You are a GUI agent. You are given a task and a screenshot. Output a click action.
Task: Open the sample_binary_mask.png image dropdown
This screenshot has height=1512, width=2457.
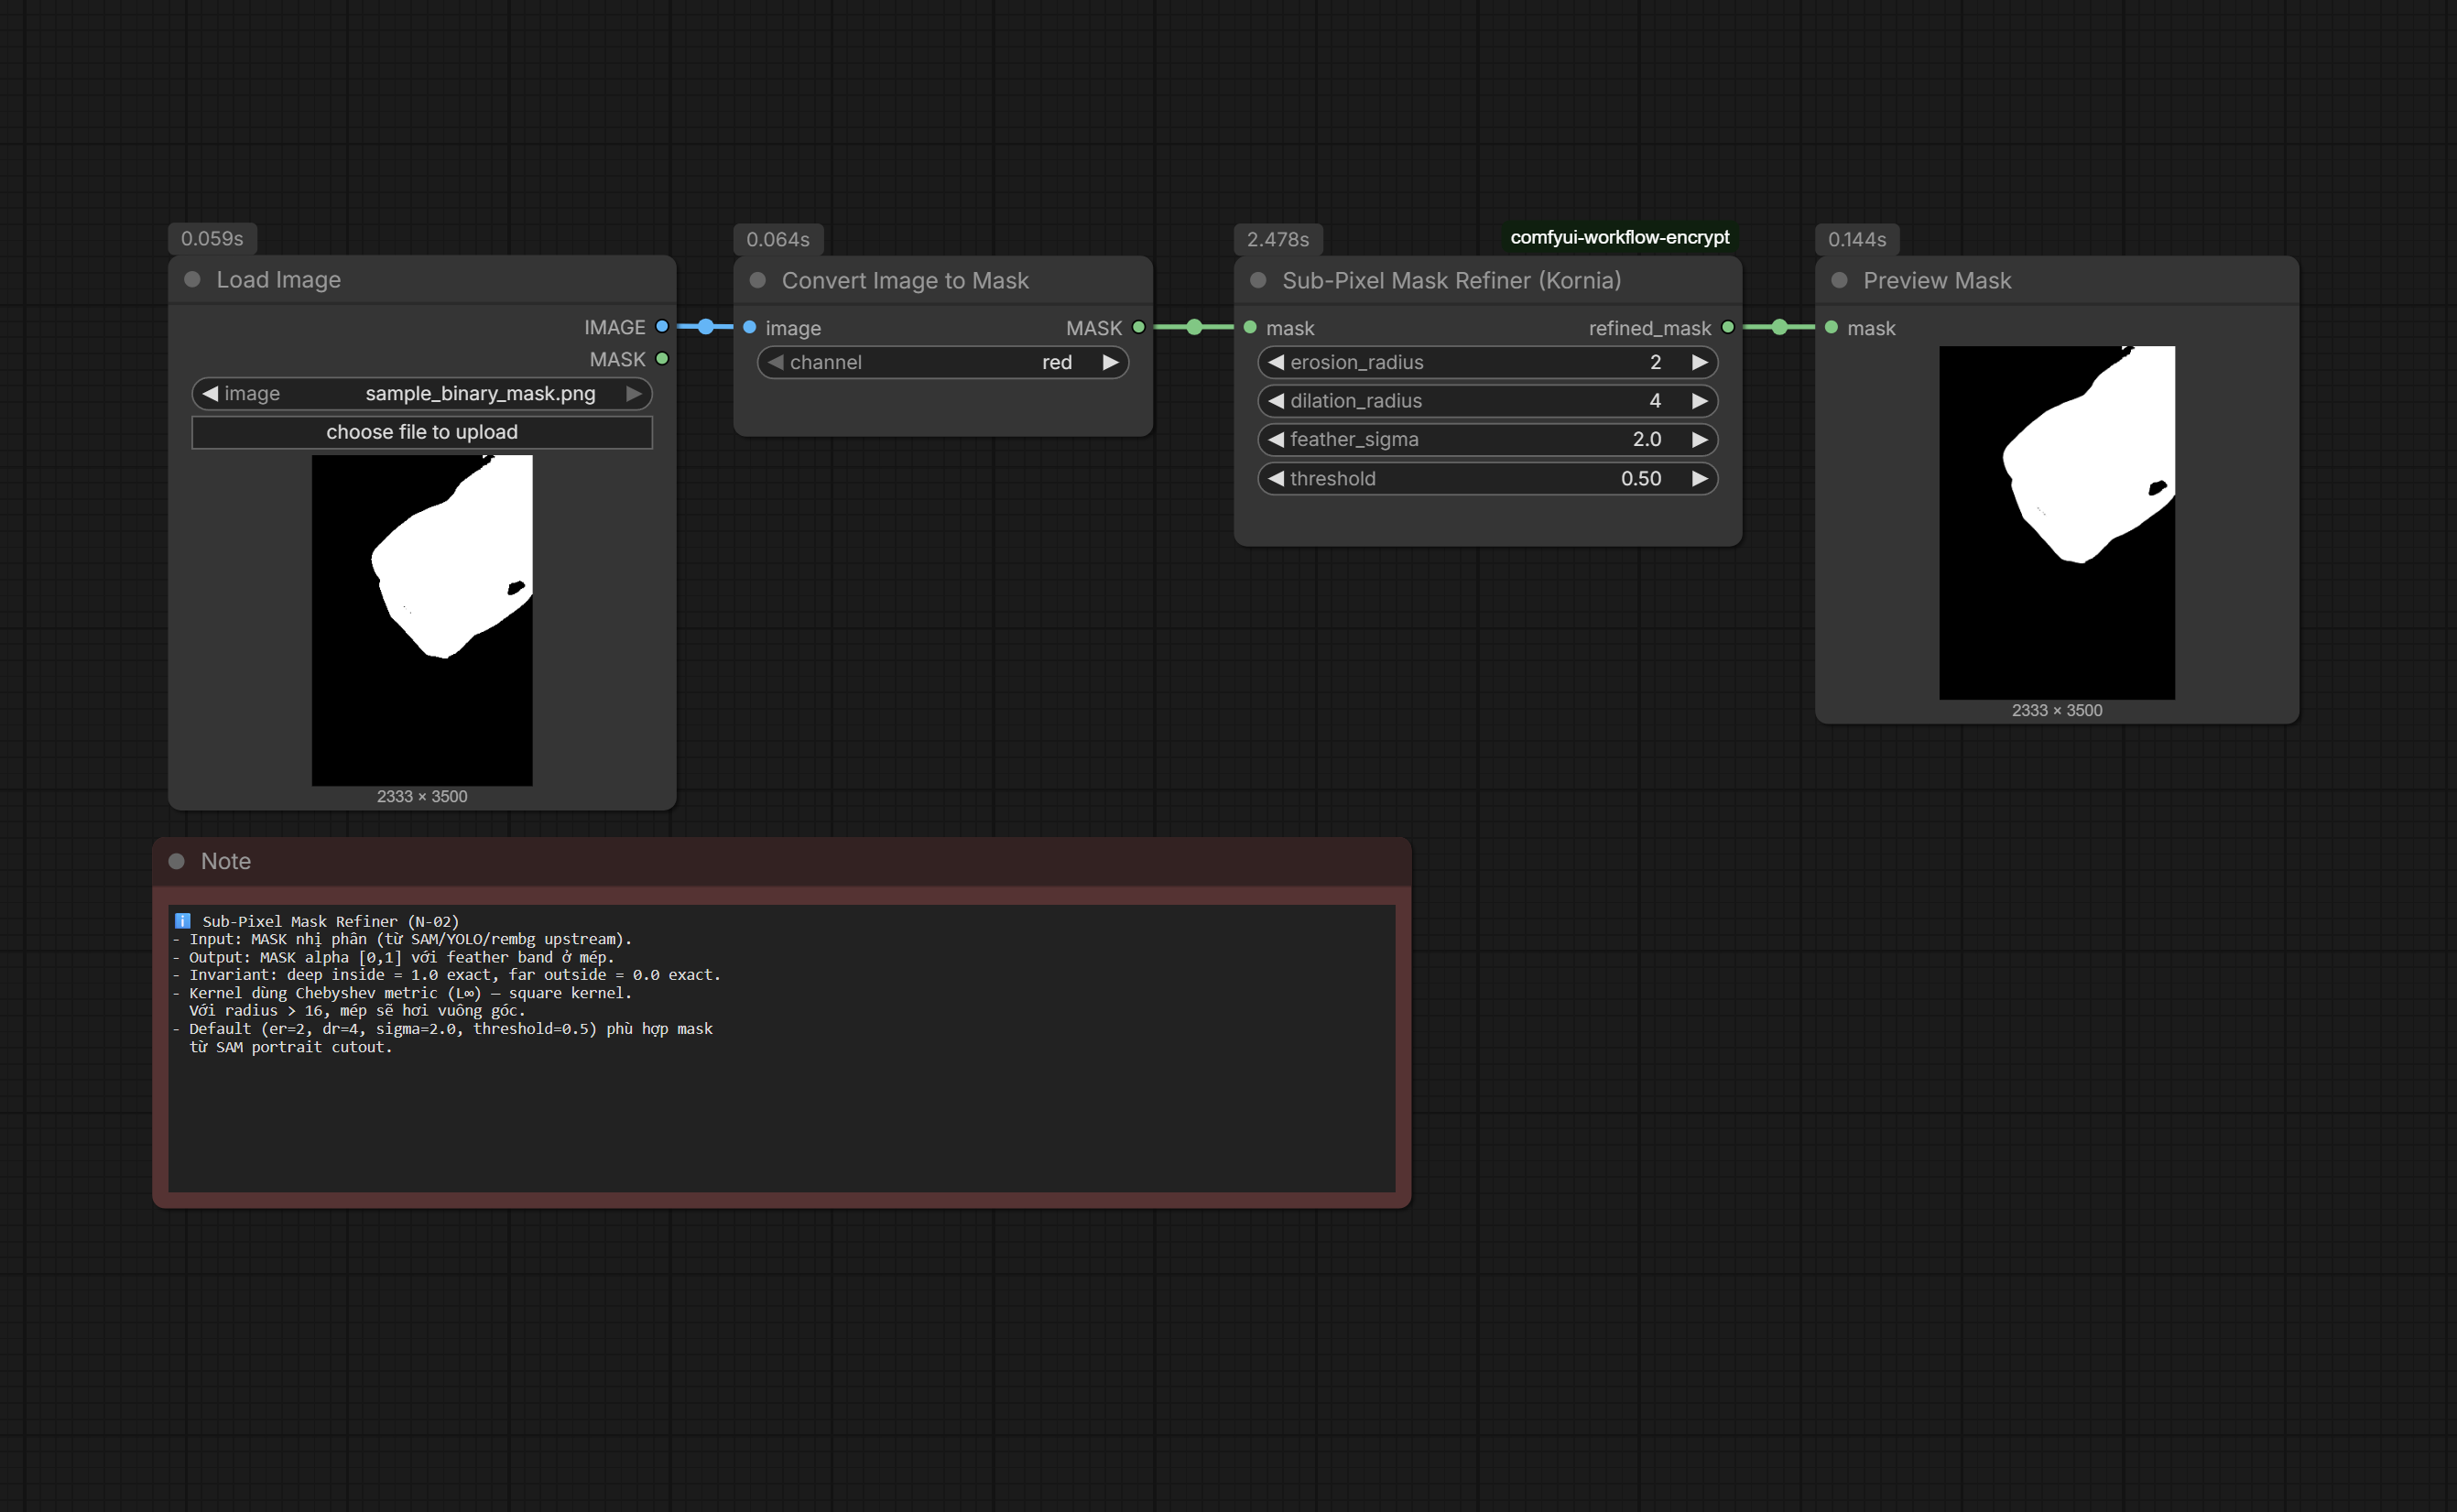[x=422, y=394]
